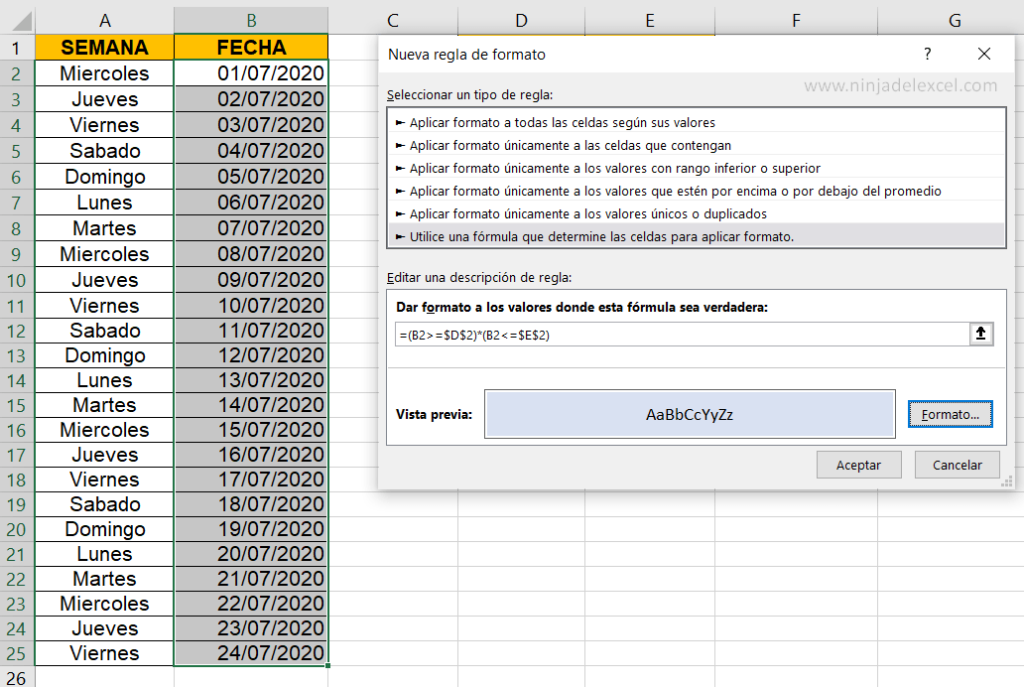The height and width of the screenshot is (687, 1024).
Task: Click the SEMANA header cell
Action: (x=104, y=48)
